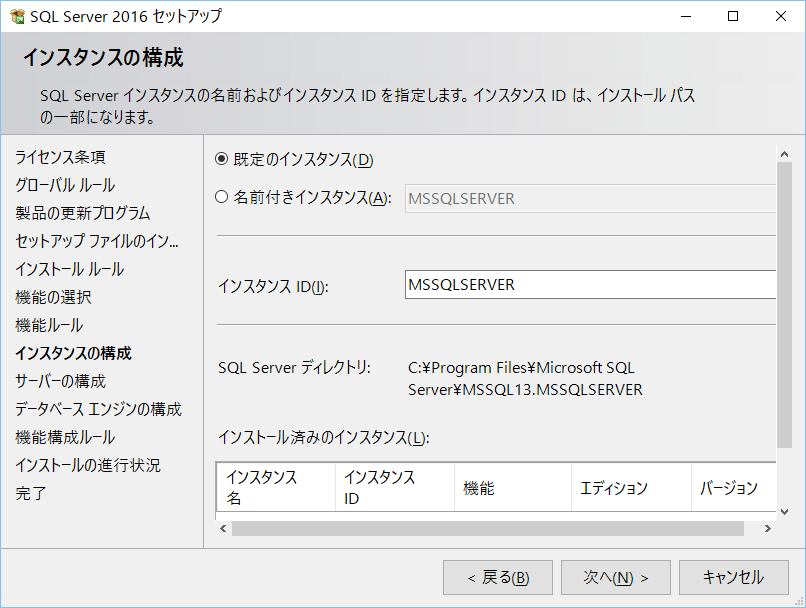
Task: Click the エディション column header
Action: coord(631,487)
